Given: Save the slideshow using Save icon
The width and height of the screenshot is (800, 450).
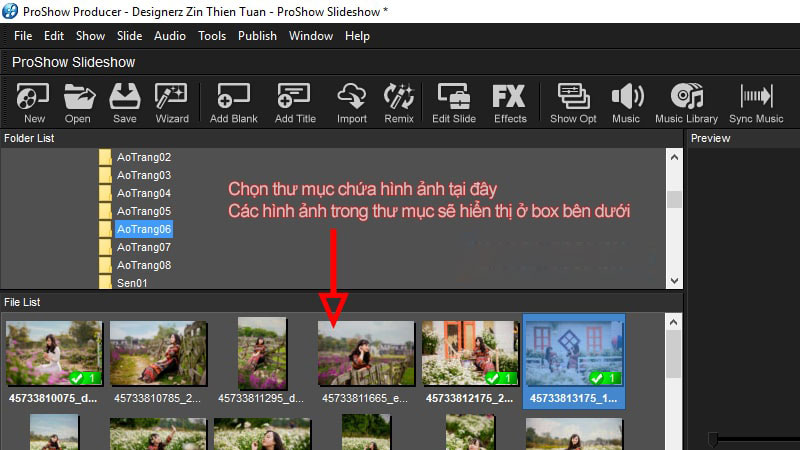Looking at the screenshot, I should 124,103.
